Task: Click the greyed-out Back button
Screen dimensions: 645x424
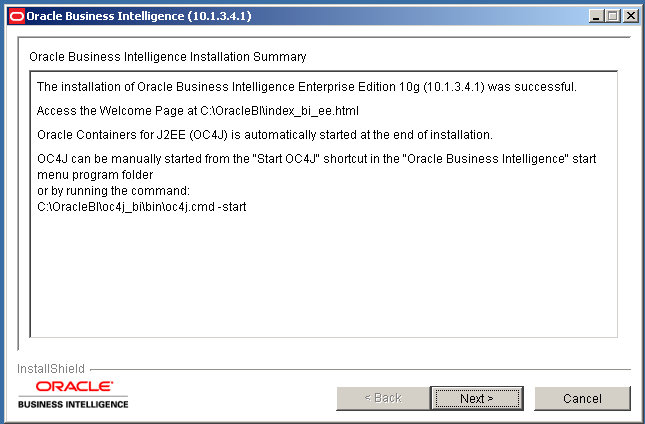Action: 382,398
